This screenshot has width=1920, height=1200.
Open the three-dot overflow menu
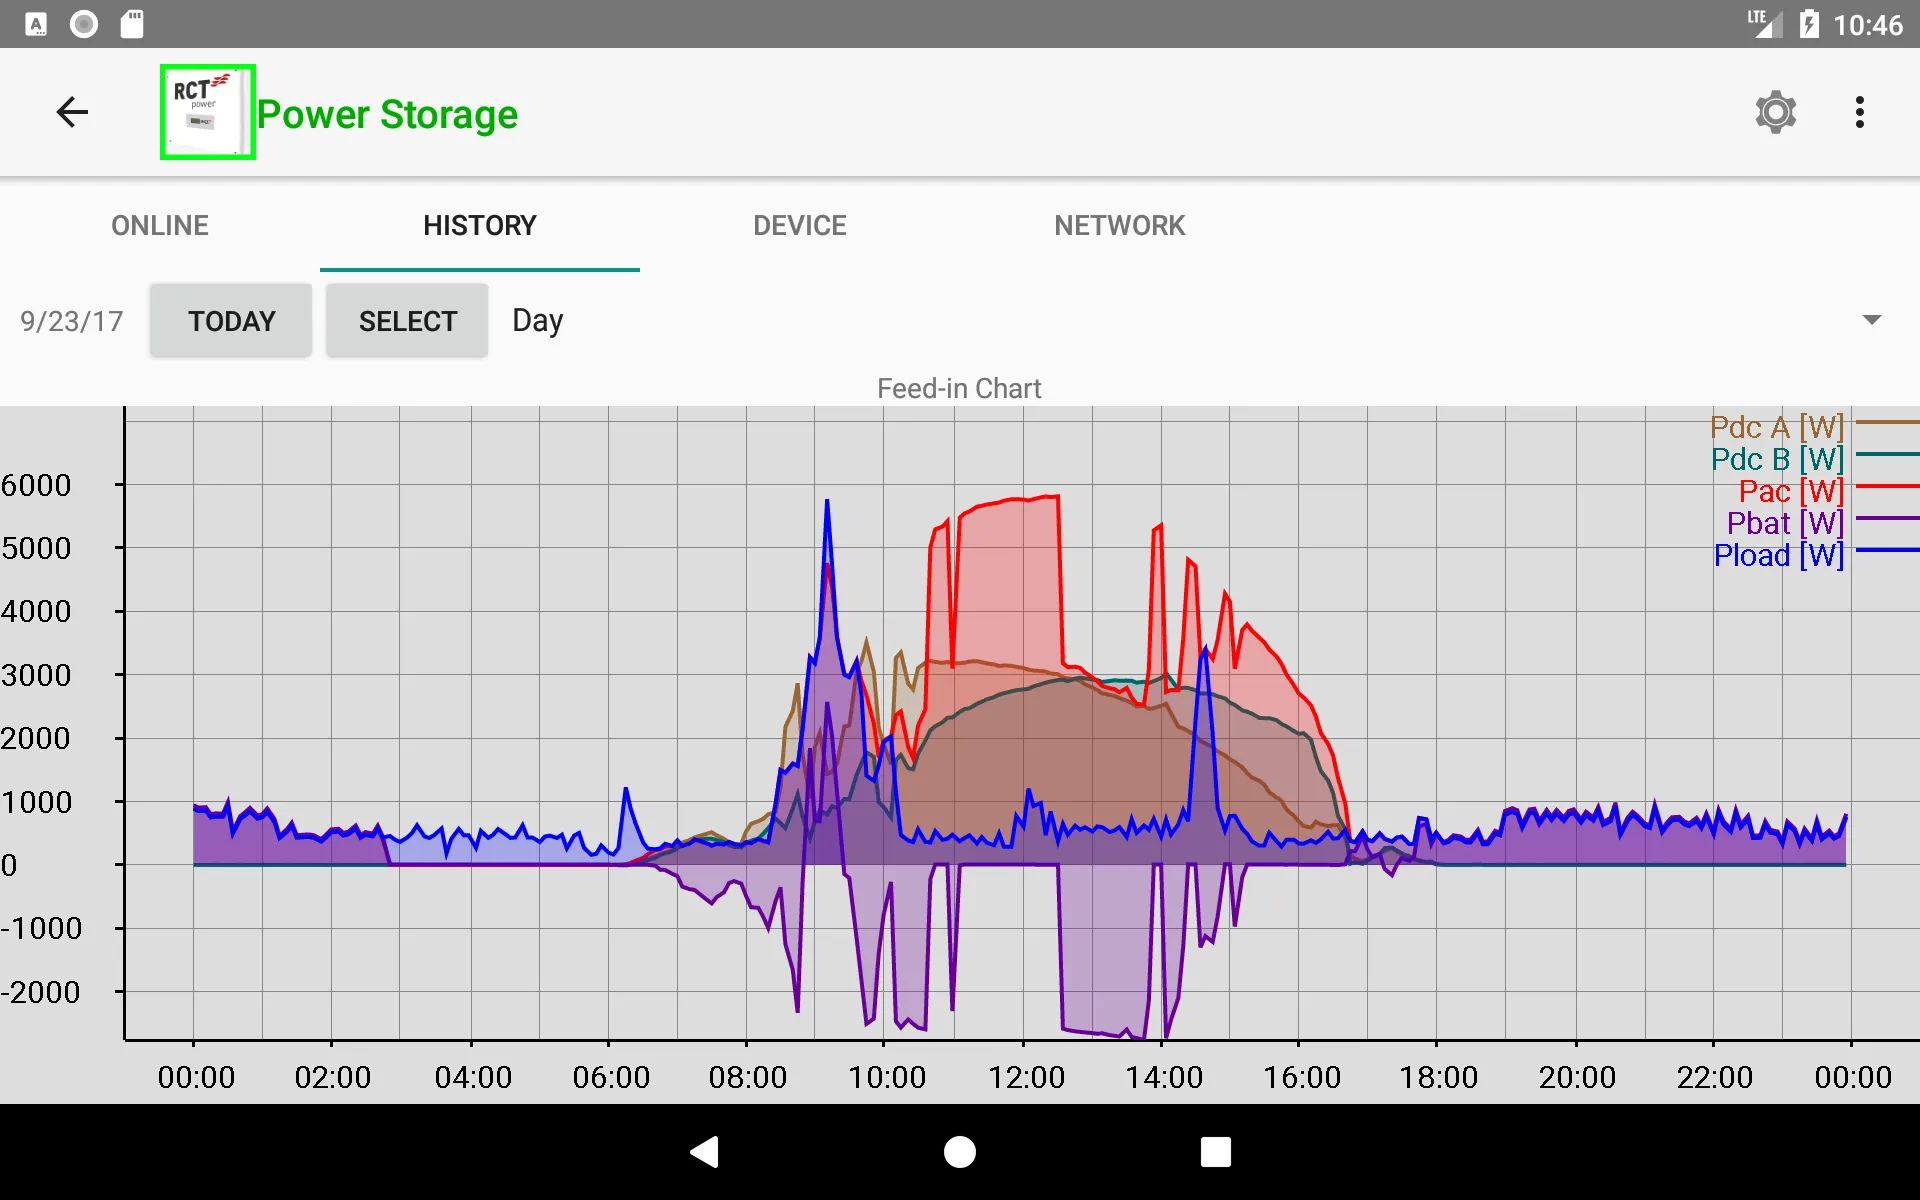1861,112
